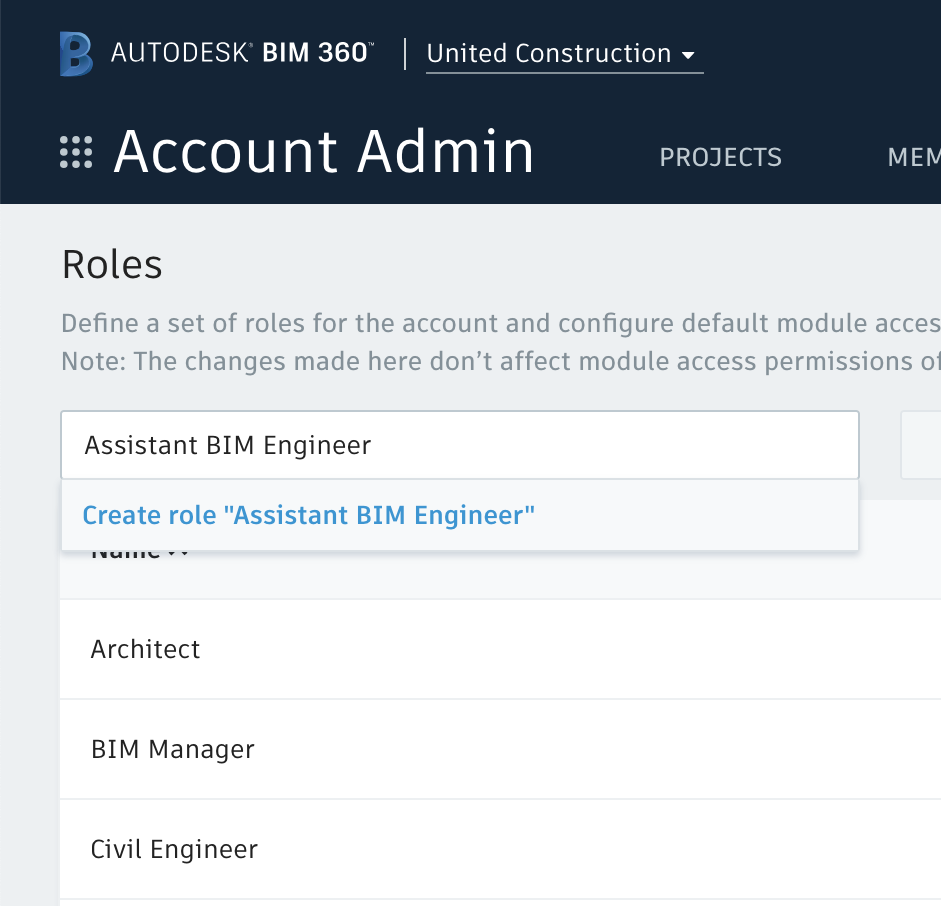Click the Roles page heading

point(111,264)
